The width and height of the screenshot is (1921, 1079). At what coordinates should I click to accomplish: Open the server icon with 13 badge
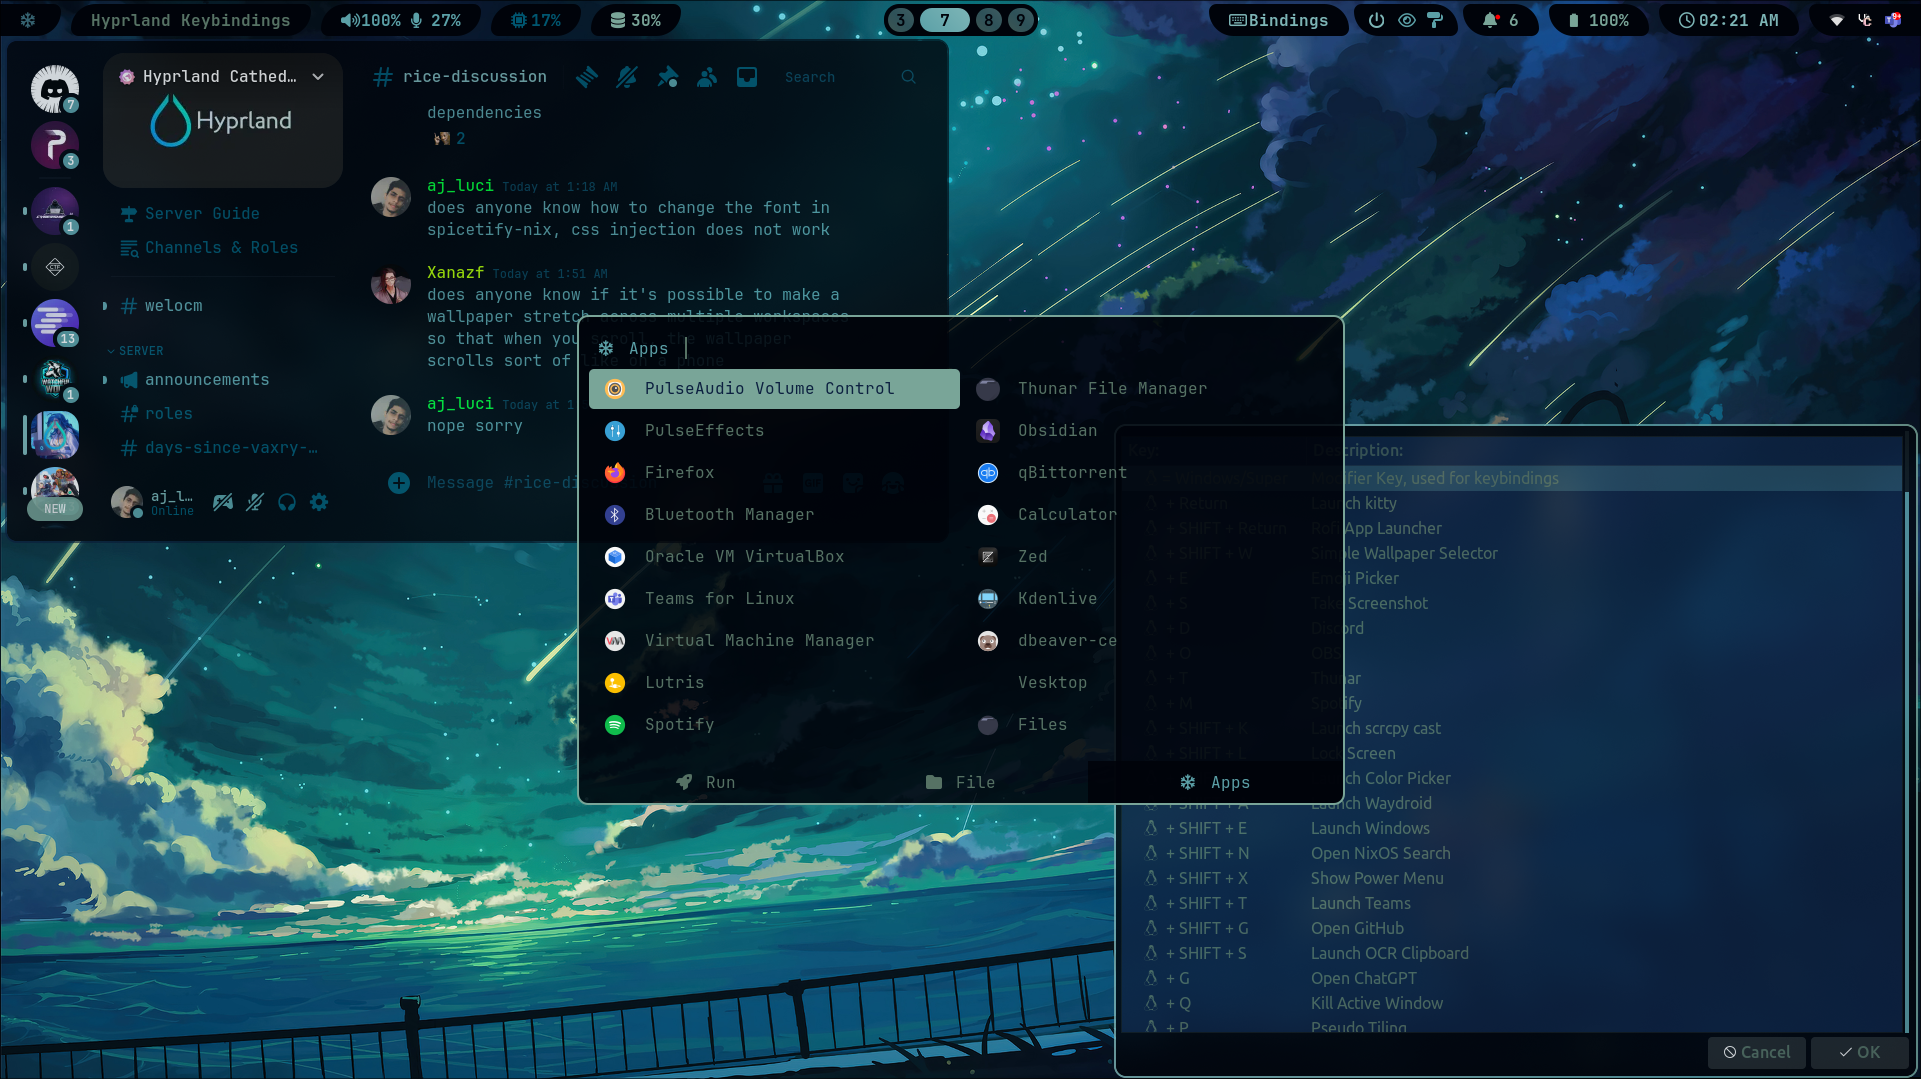coord(54,323)
